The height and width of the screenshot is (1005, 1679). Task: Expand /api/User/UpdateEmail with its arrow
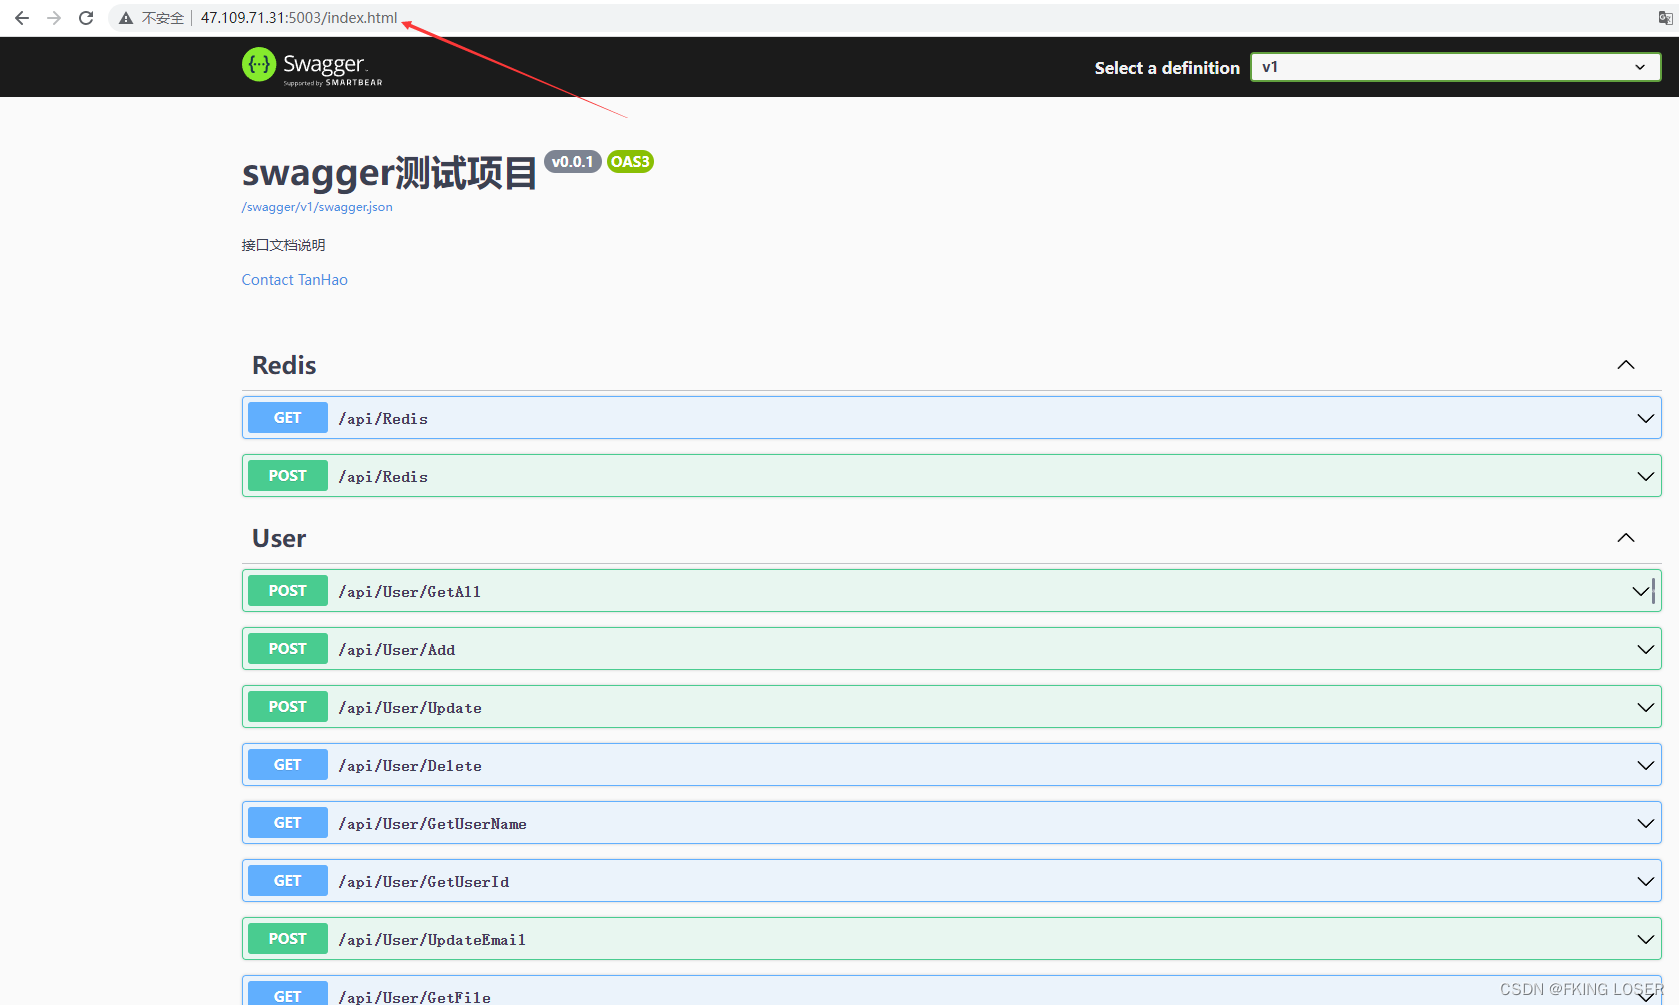(1645, 939)
